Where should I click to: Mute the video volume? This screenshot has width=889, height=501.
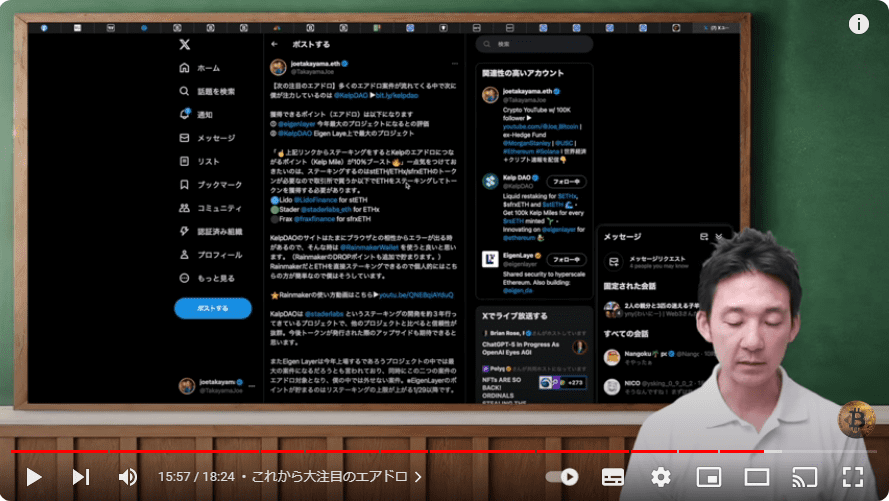point(128,477)
